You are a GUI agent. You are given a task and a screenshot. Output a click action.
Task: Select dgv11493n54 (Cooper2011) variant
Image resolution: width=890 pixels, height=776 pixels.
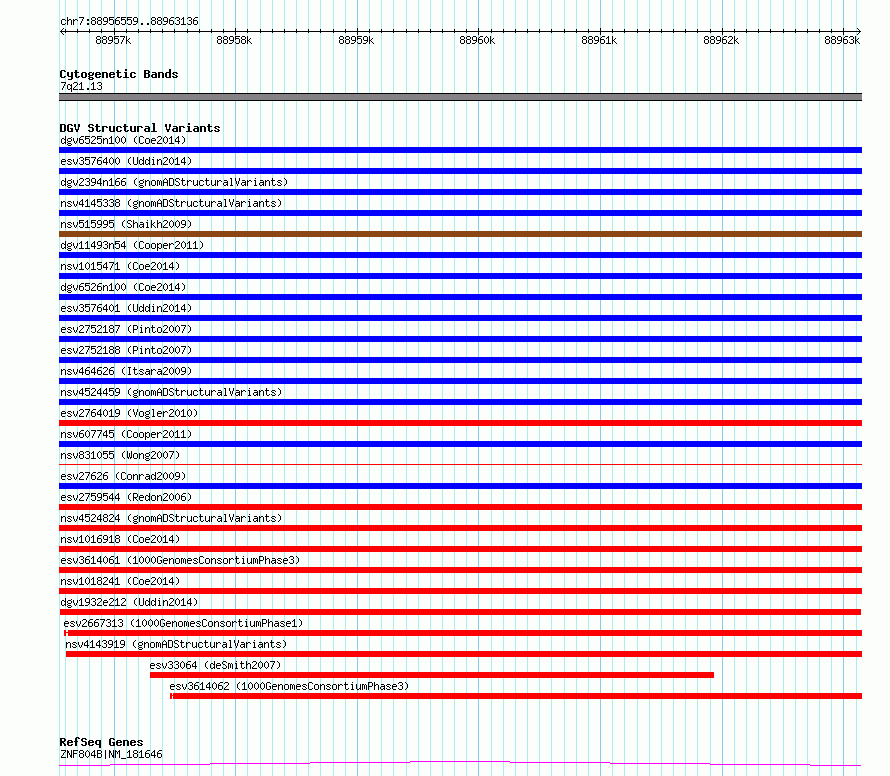[132, 245]
